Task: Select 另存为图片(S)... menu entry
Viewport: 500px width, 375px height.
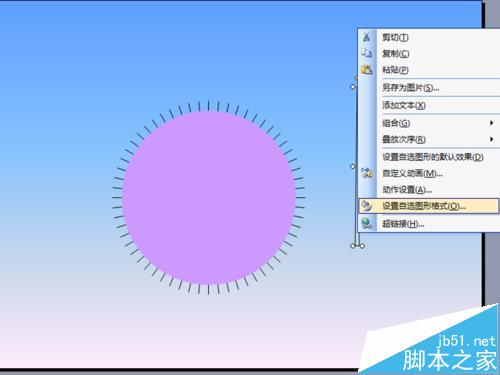Action: click(429, 88)
